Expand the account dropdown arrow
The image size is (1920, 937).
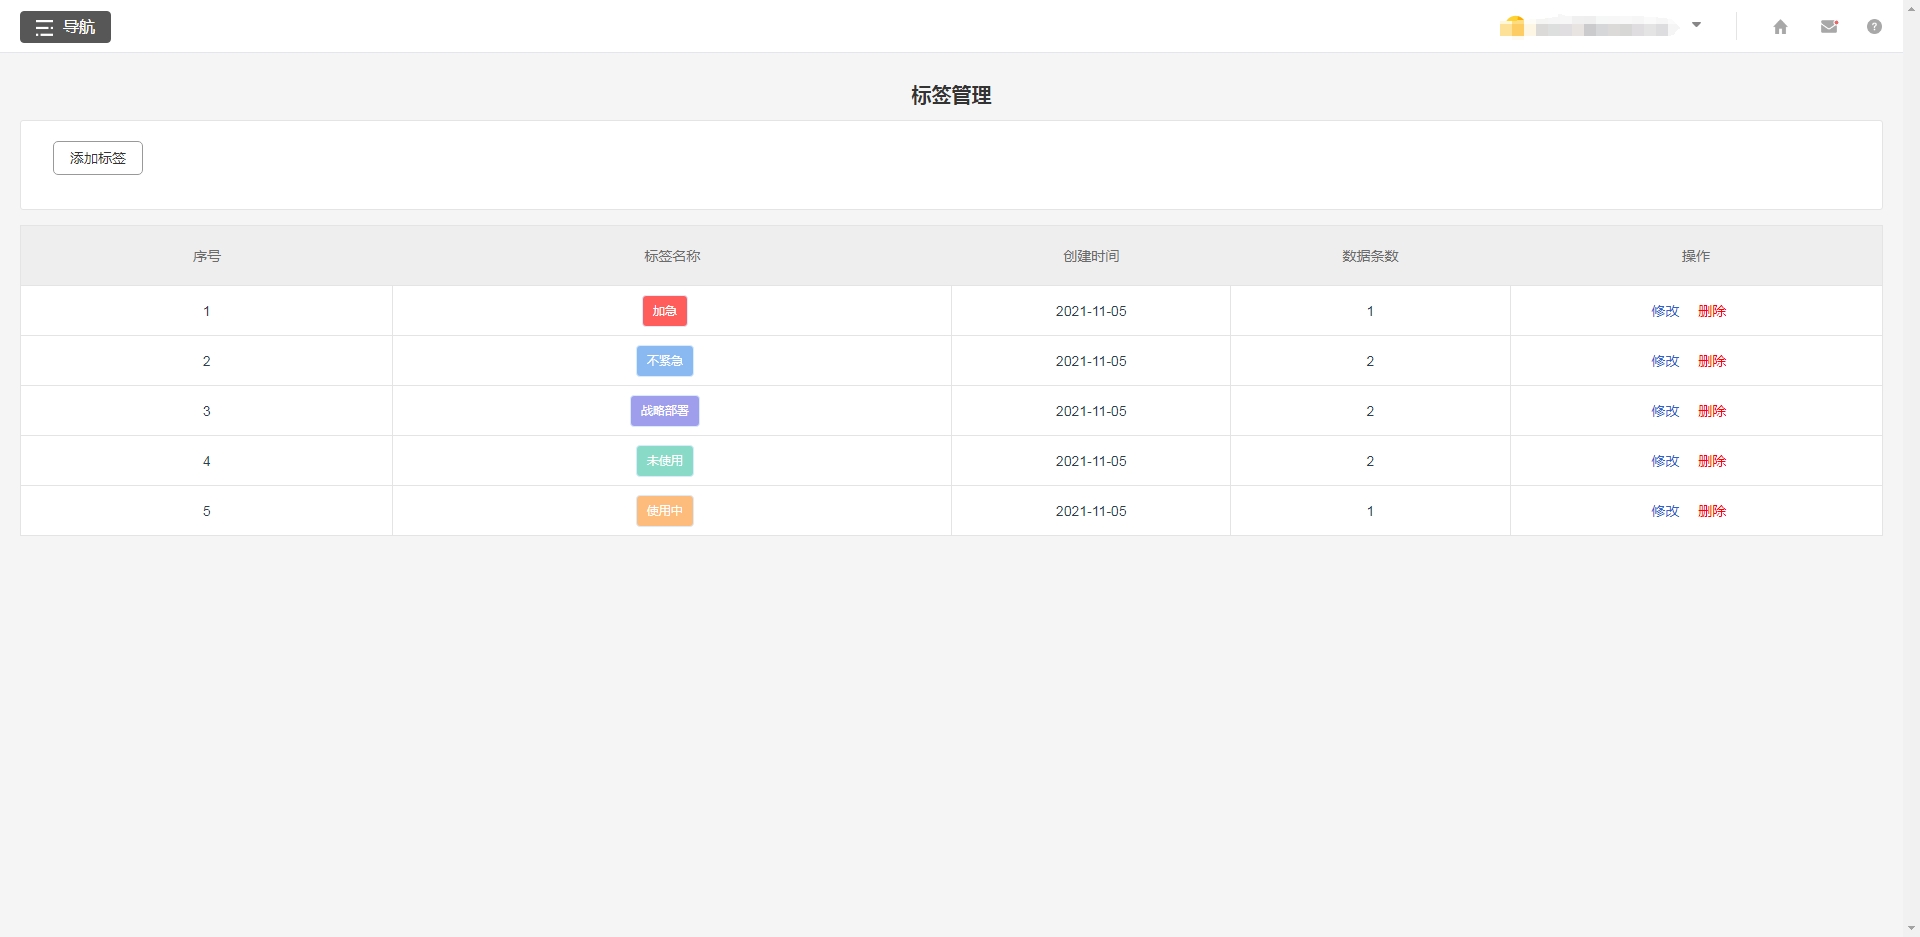tap(1696, 24)
